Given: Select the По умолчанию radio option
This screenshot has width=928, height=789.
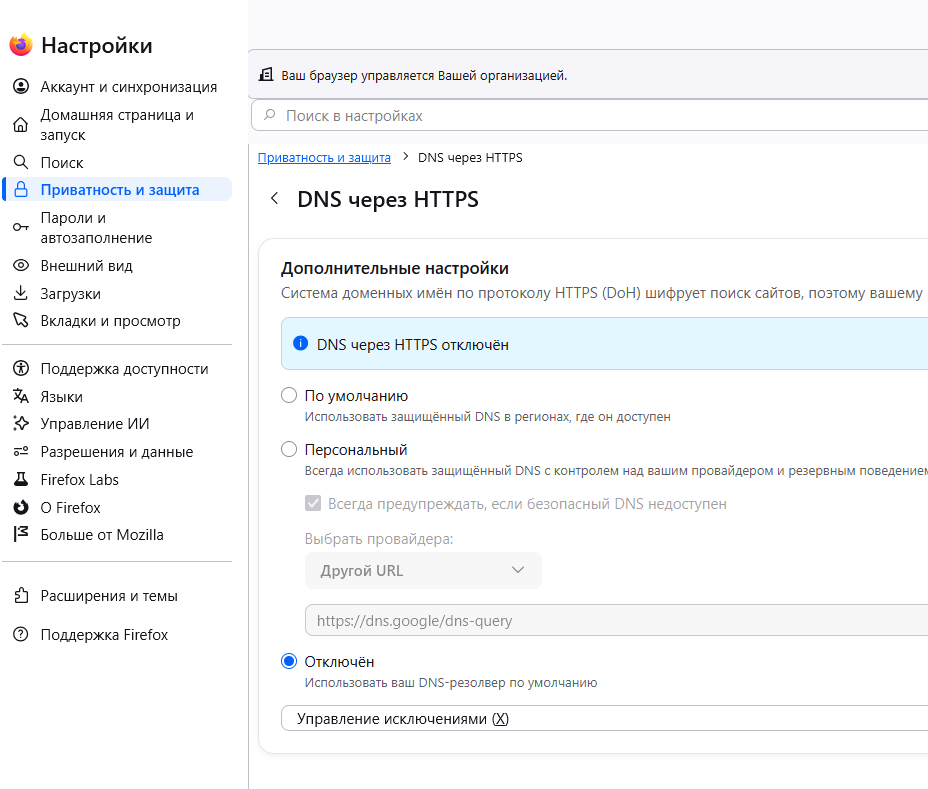Looking at the screenshot, I should coord(289,395).
